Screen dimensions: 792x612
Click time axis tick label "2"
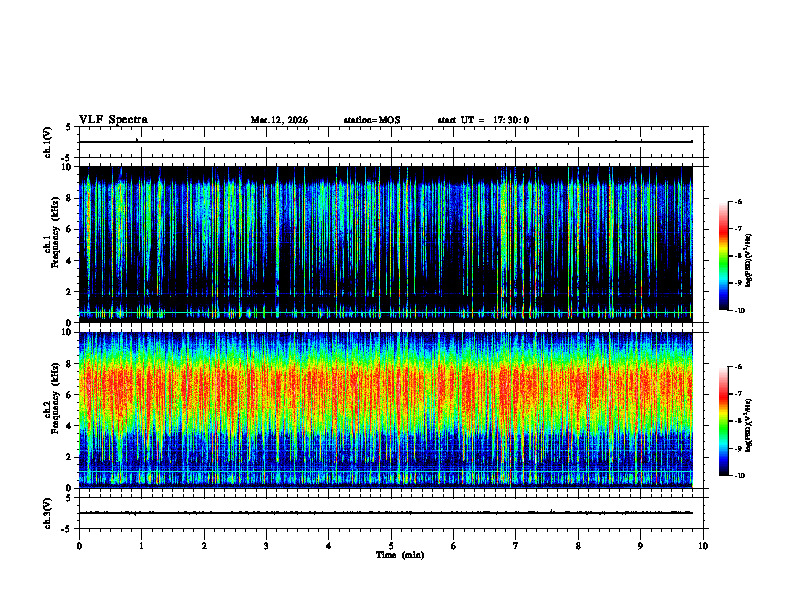pos(204,546)
